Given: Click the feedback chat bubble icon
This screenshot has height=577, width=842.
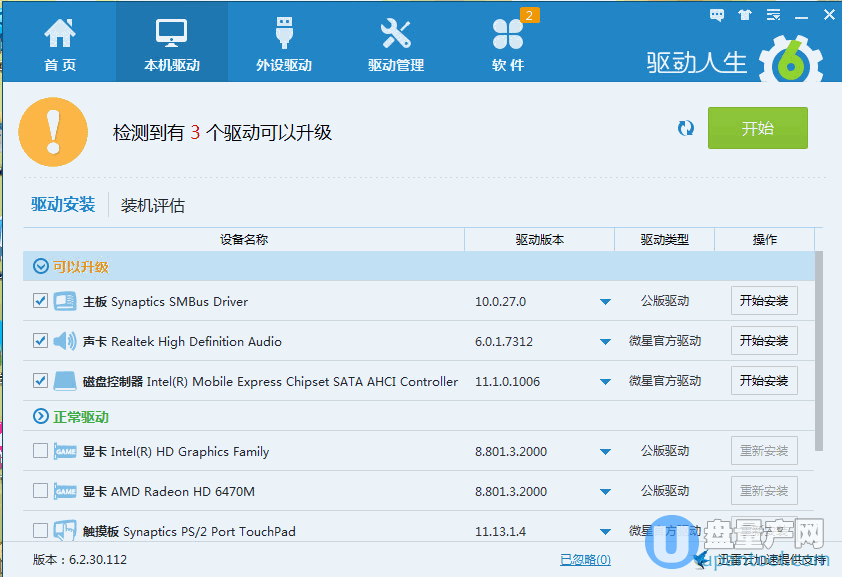Looking at the screenshot, I should [716, 15].
